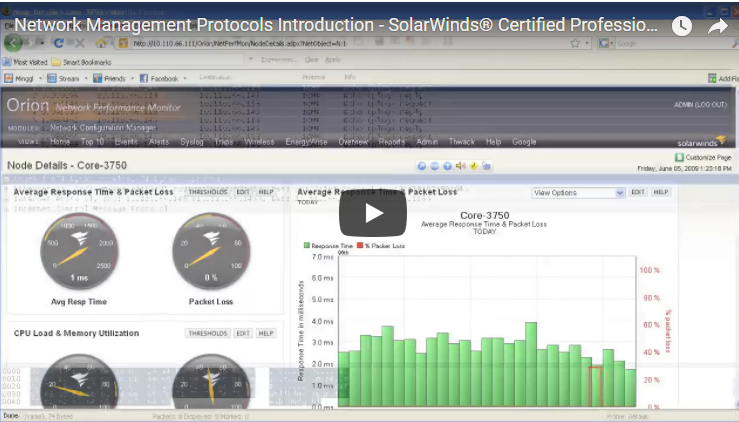Click HELP on the Response Time gauges panel
Image resolution: width=739 pixels, height=422 pixels.
(266, 192)
